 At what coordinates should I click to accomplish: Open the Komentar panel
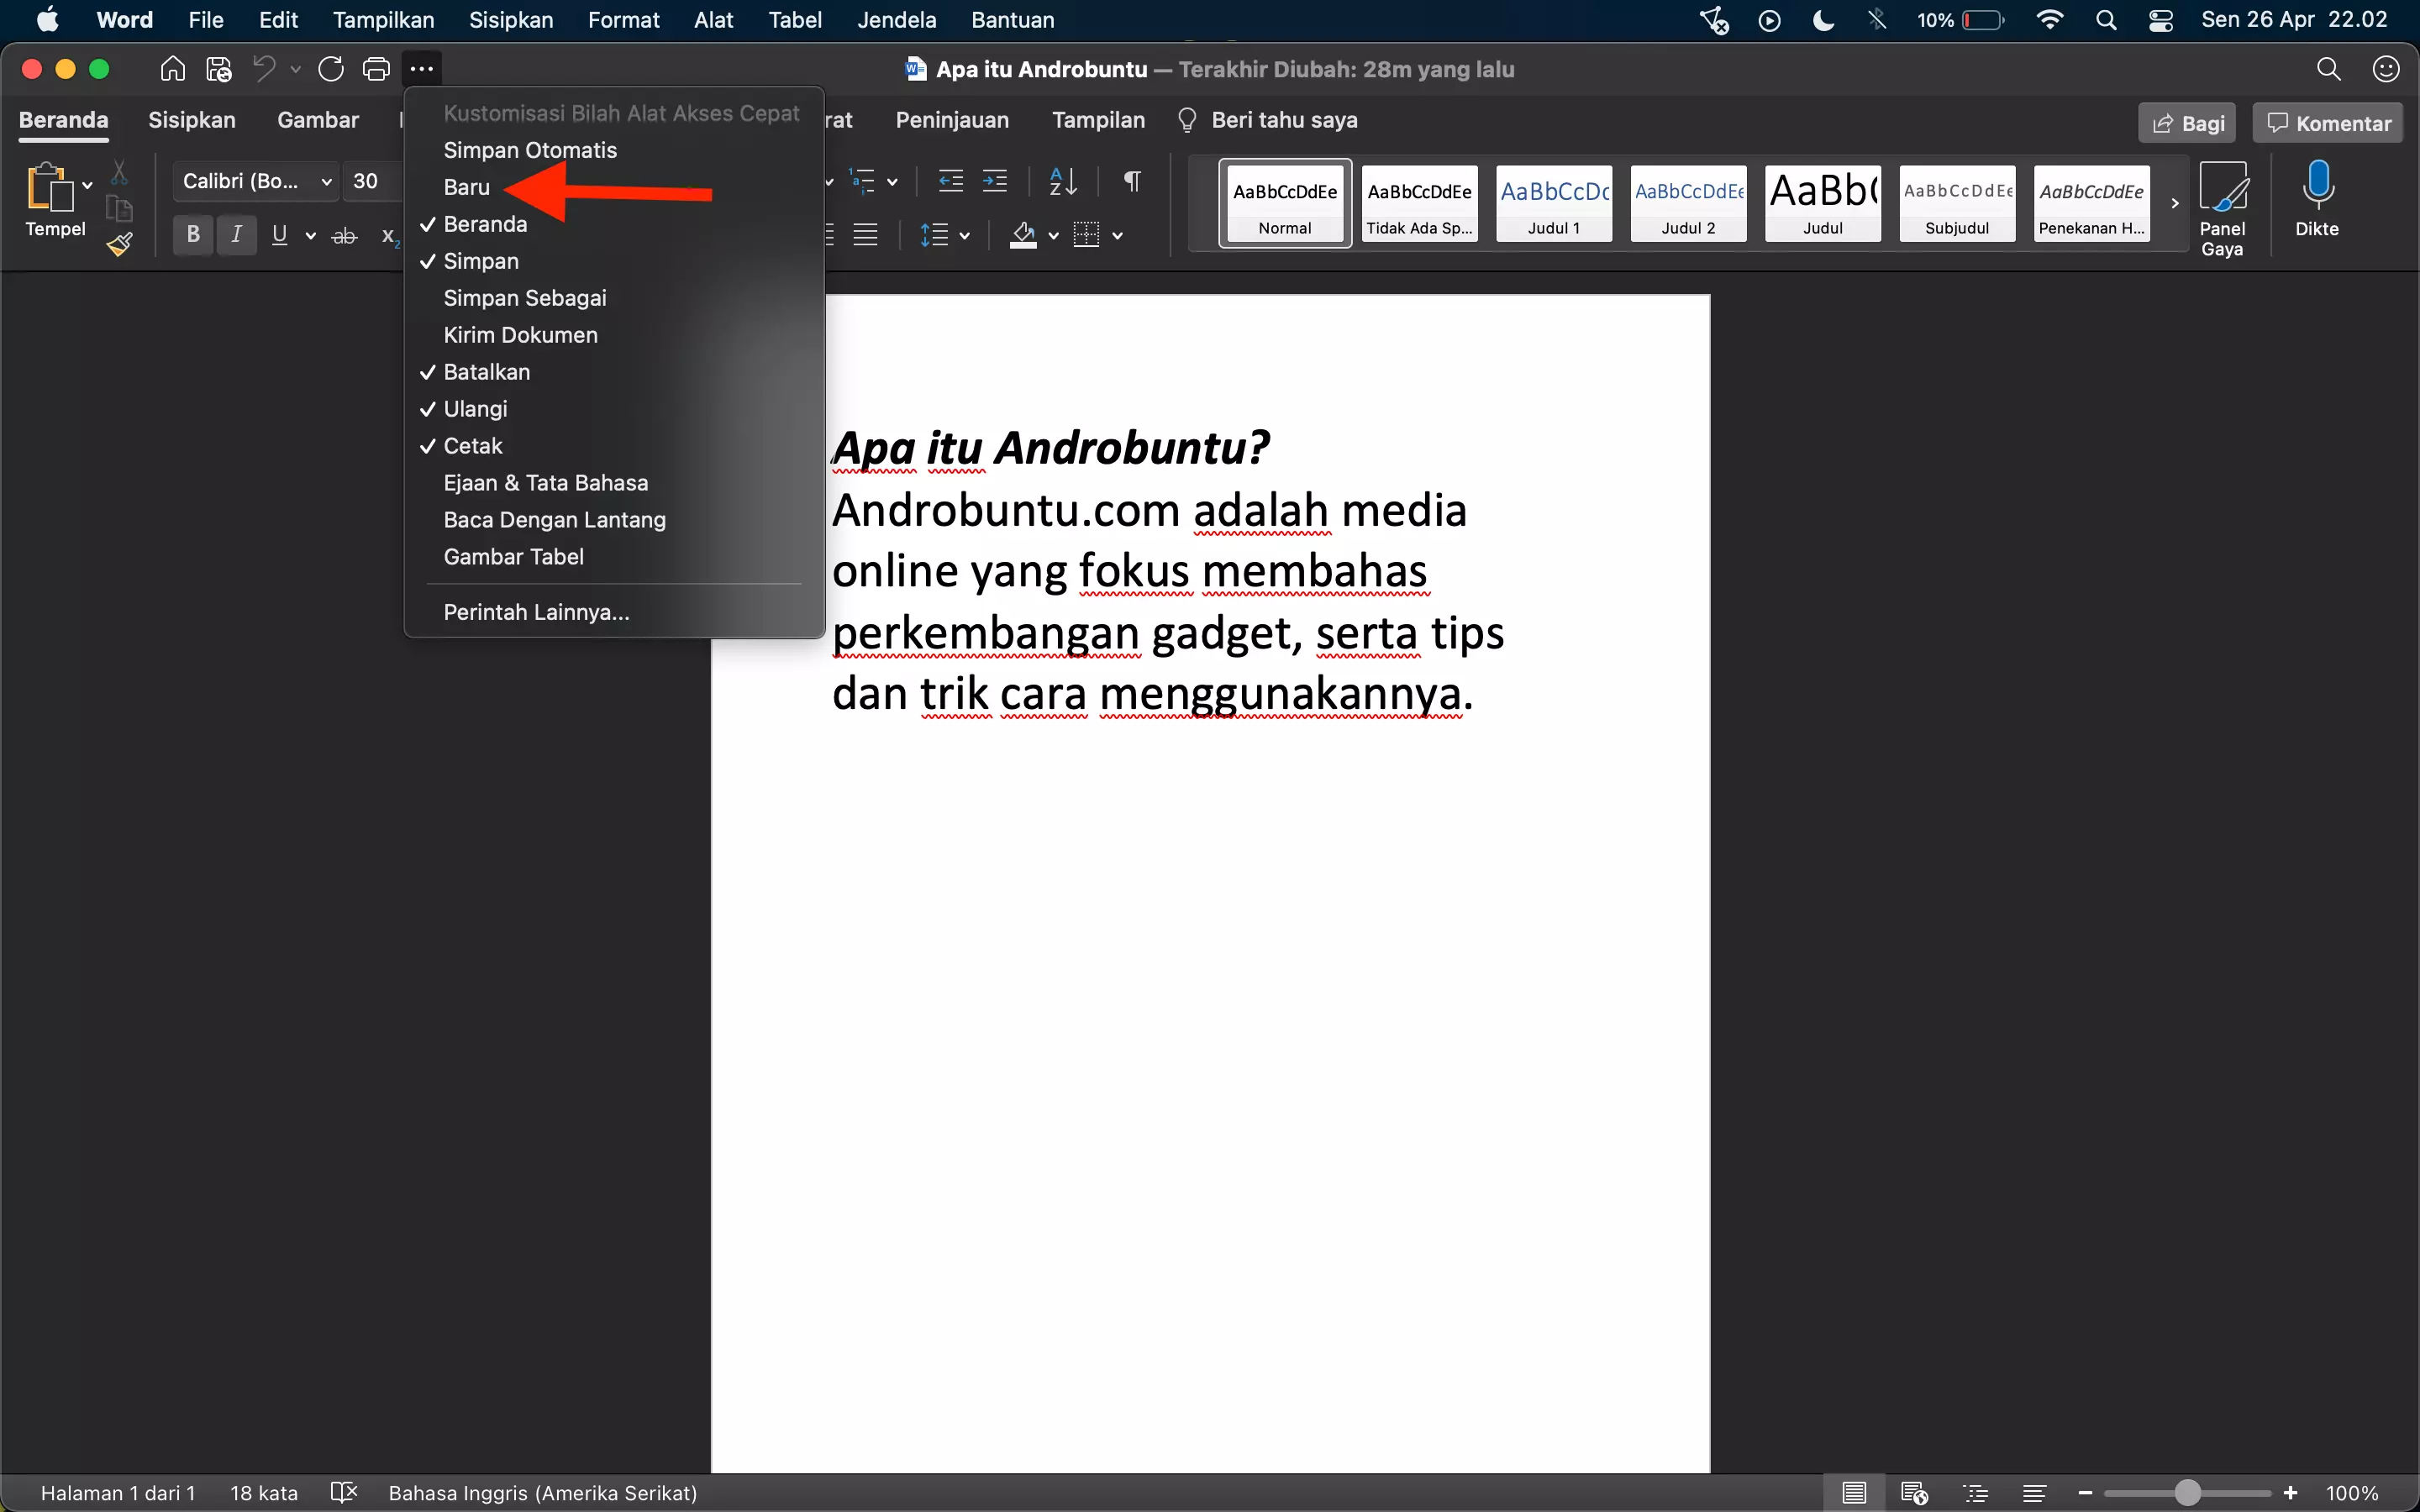(x=2326, y=122)
